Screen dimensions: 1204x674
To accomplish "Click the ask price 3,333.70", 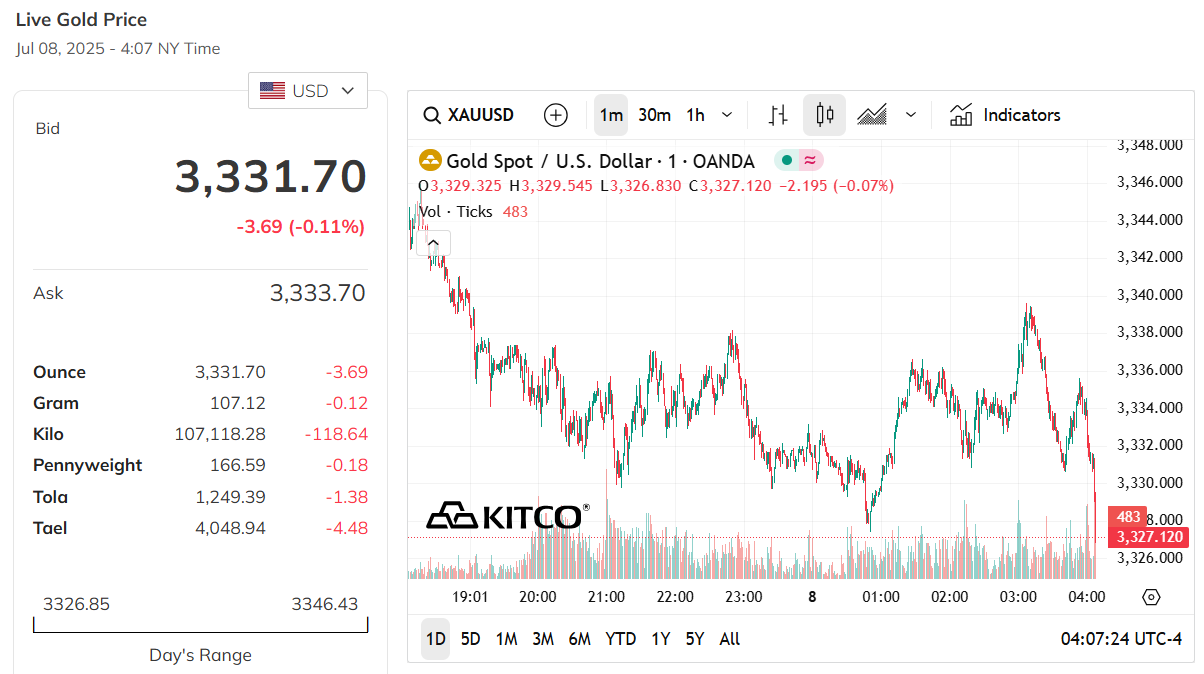I will point(317,293).
